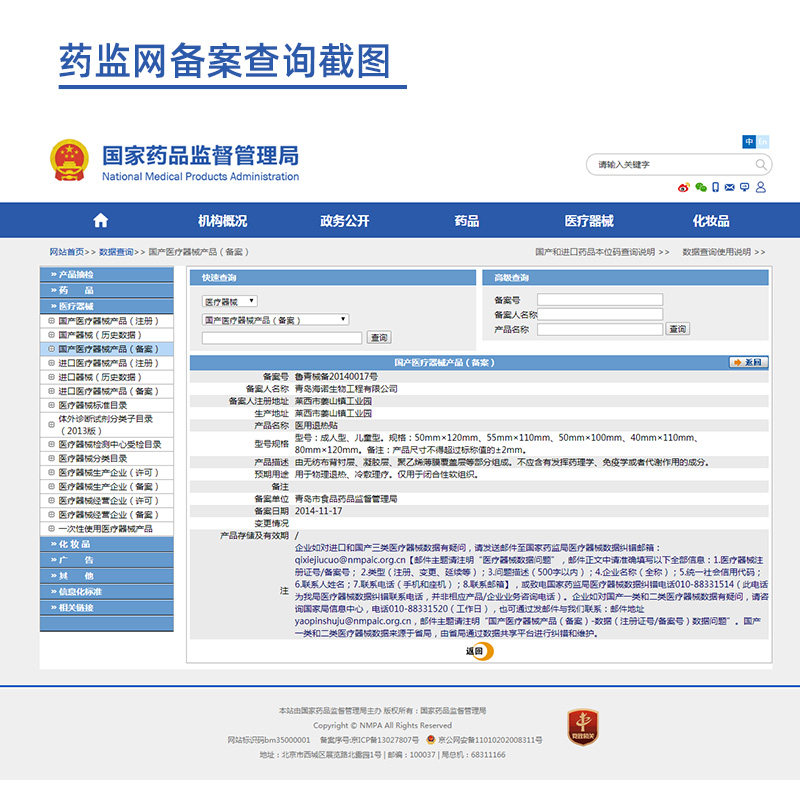This screenshot has height=800, width=800.
Task: Click the 鲁青械备20140017号 record number
Action: pos(336,377)
